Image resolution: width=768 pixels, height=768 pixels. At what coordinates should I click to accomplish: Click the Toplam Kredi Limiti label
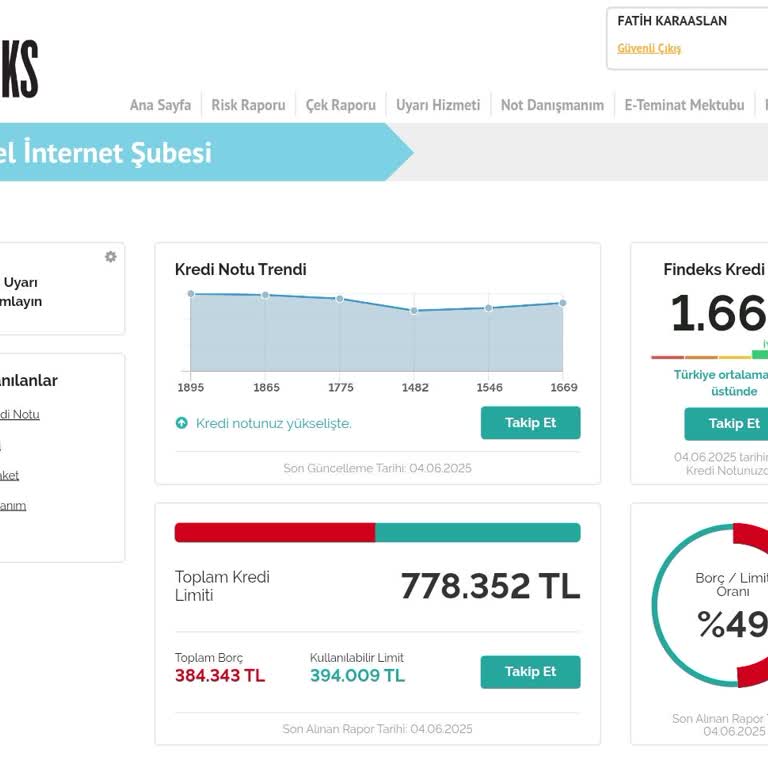pyautogui.click(x=222, y=586)
